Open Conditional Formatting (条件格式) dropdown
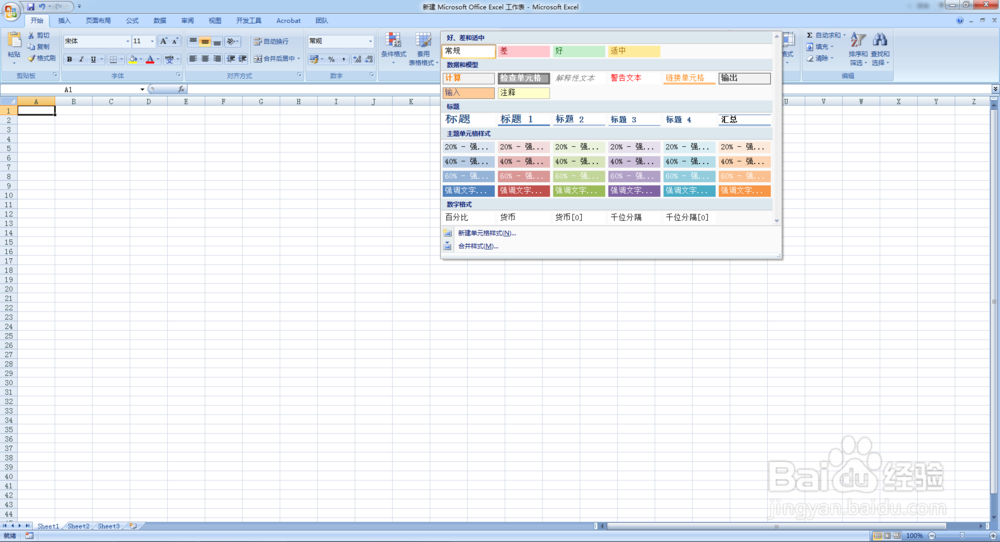The width and height of the screenshot is (1000, 542). tap(393, 48)
